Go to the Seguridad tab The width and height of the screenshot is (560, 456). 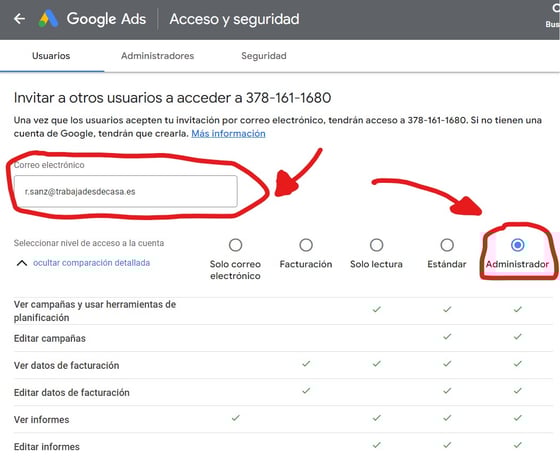click(264, 56)
